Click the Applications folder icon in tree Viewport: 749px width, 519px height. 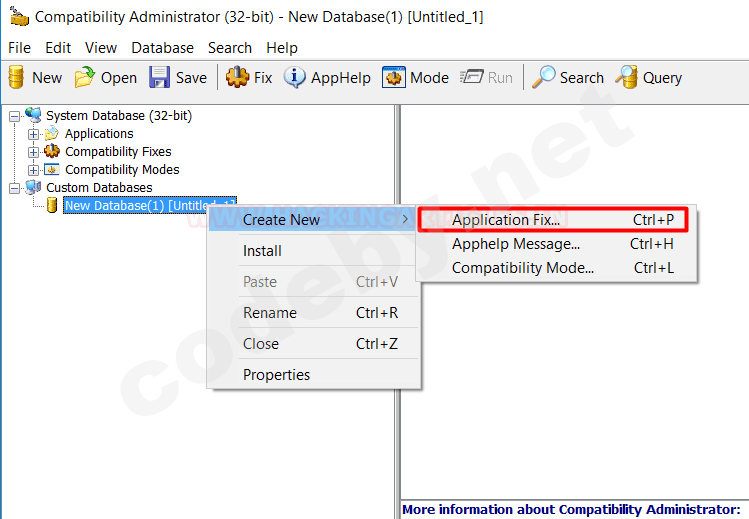coord(52,133)
